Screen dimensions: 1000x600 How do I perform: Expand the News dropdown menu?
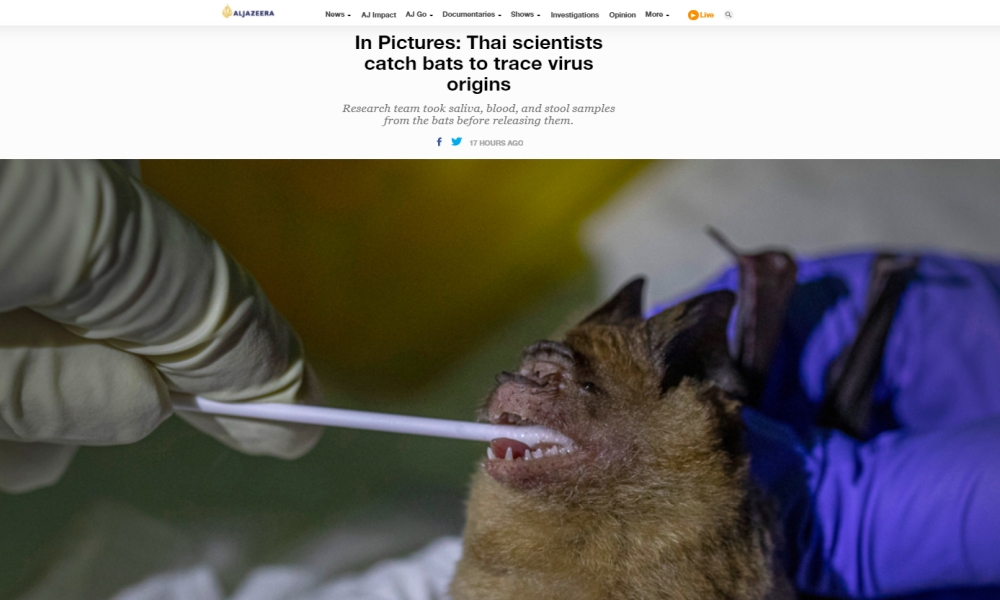pos(337,15)
